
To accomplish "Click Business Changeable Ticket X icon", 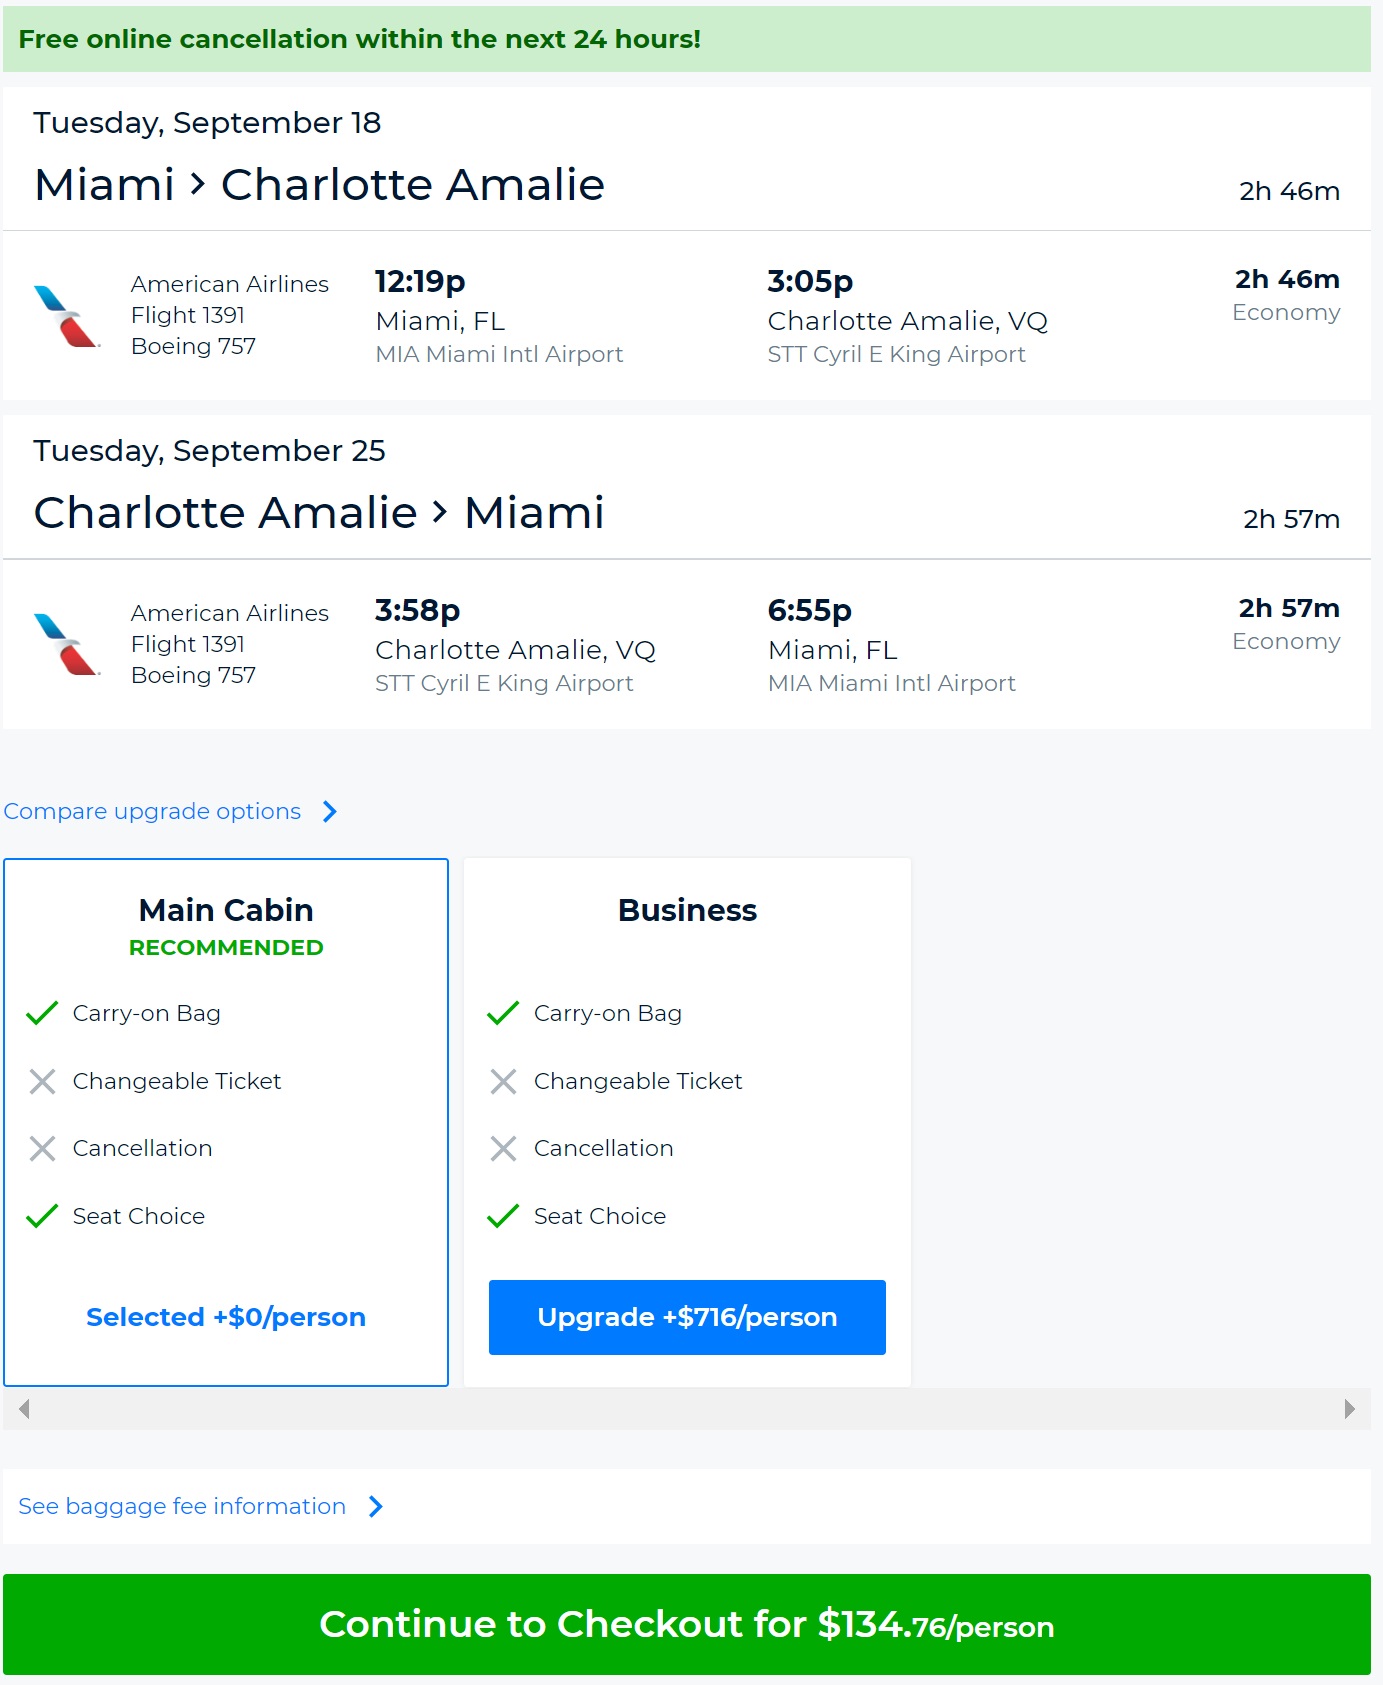I will pyautogui.click(x=503, y=1081).
